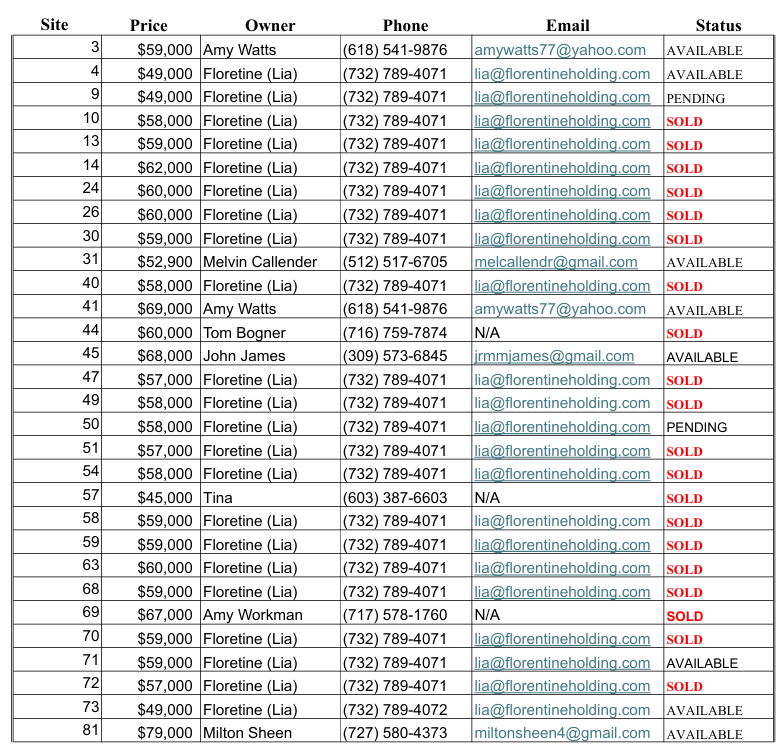Select Tina's phone number (603) 387-6603
This screenshot has width=784, height=752.
(x=395, y=498)
